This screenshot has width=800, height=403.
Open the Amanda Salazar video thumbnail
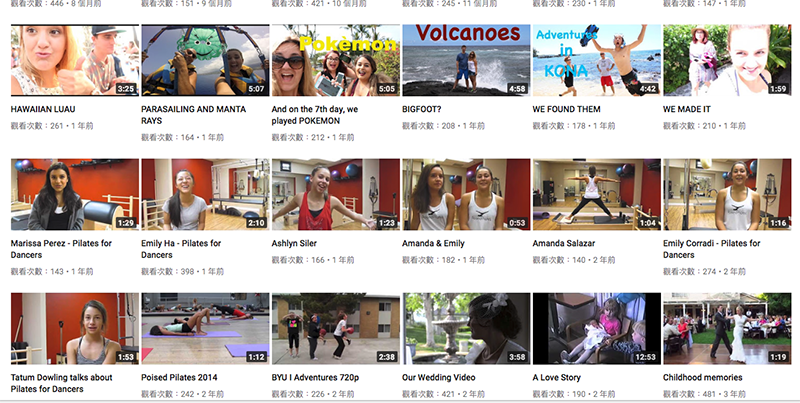pos(596,194)
